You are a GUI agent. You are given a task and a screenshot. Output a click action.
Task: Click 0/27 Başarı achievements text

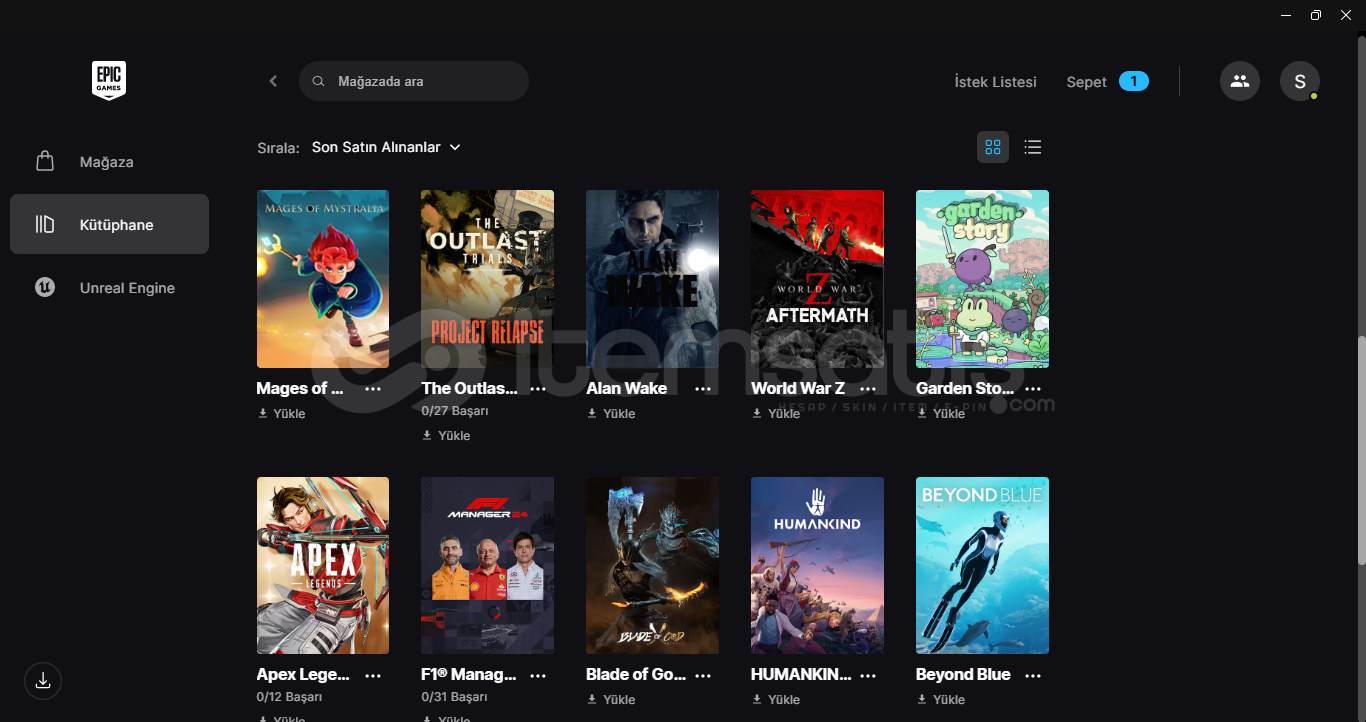[x=455, y=411]
